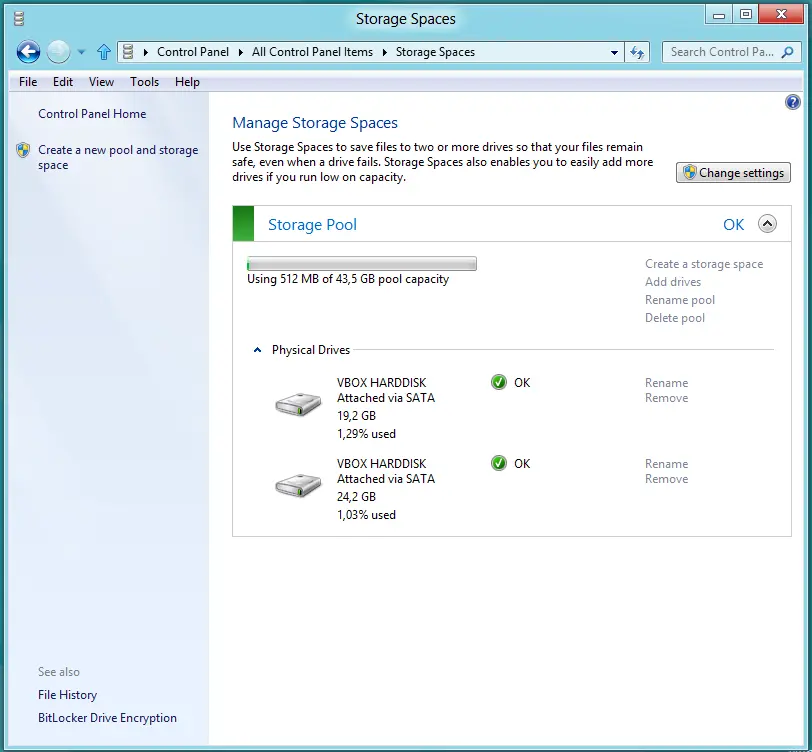Open BitLocker Drive Encryption link
Screen dimensions: 812x752
pos(107,718)
